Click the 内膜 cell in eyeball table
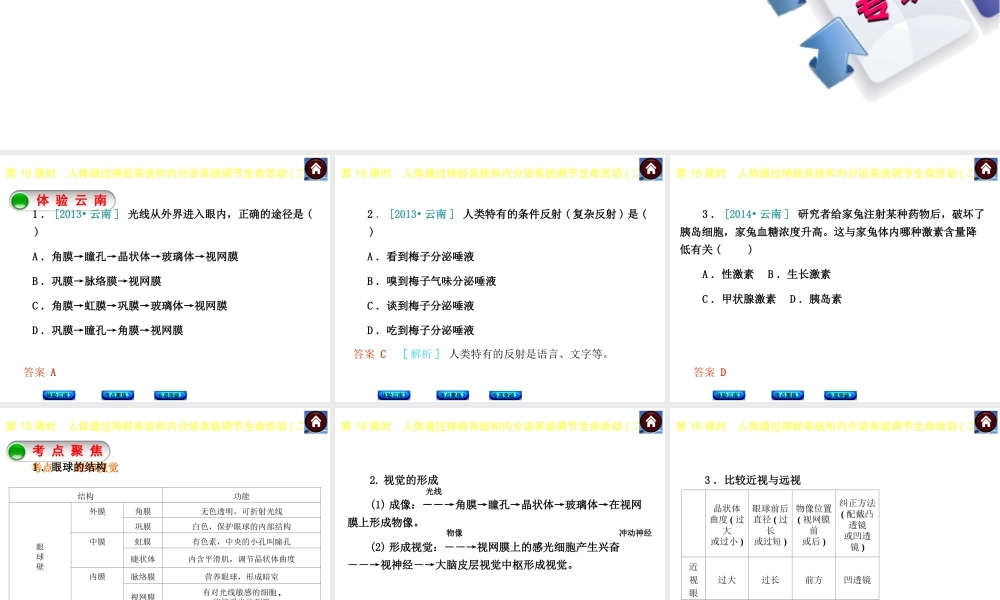The width and height of the screenshot is (1000, 600). pos(97,576)
